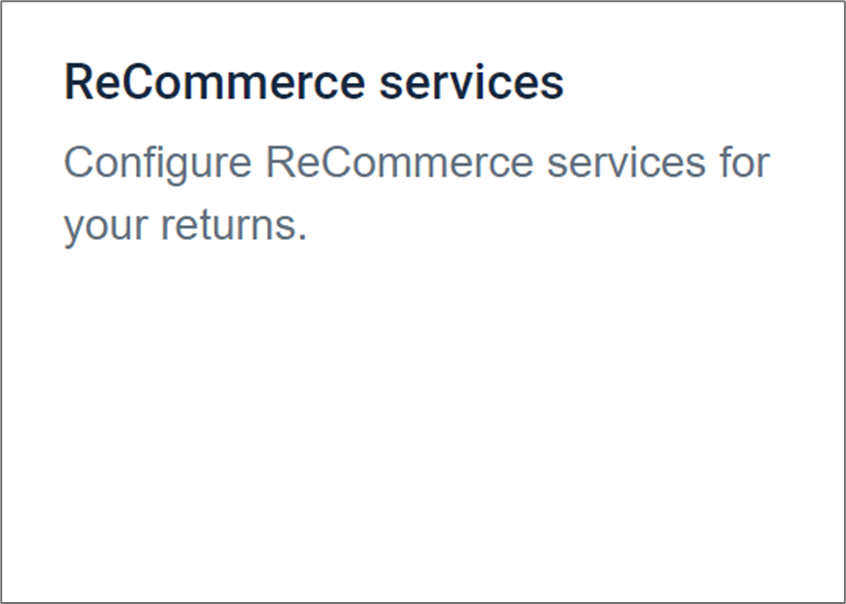Click the 'Configure ReCommerce services' description text

[416, 162]
